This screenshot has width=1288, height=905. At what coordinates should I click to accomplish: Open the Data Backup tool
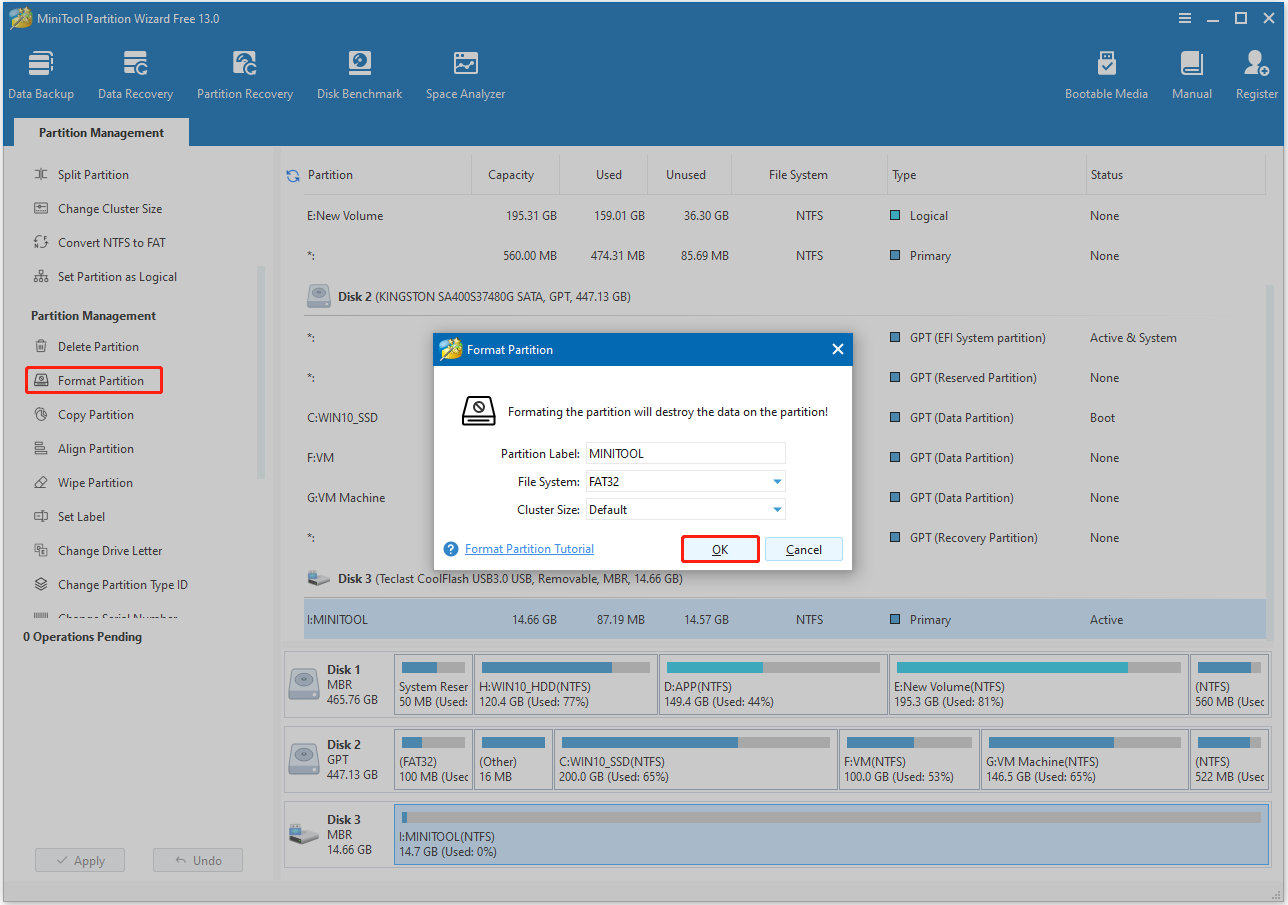coord(40,72)
